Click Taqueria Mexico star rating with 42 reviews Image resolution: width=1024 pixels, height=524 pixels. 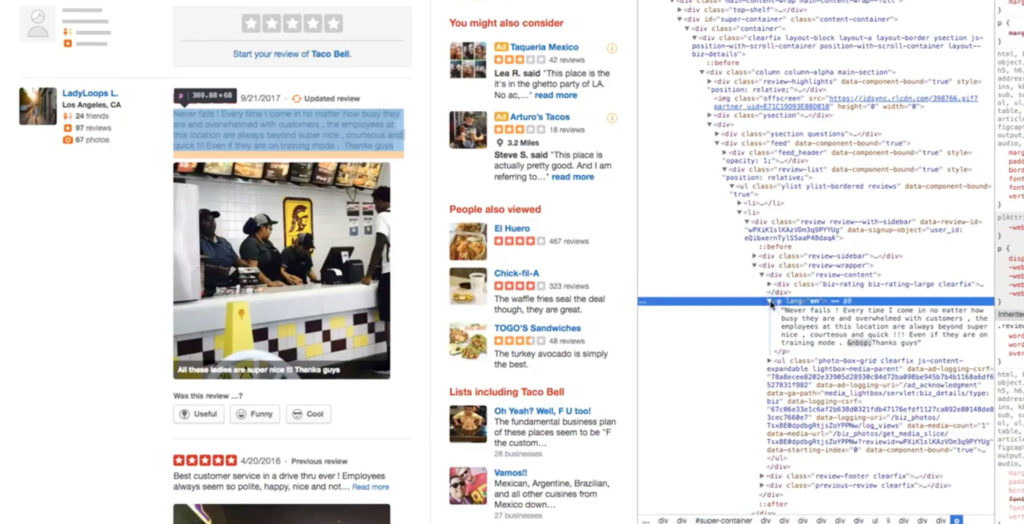point(519,59)
